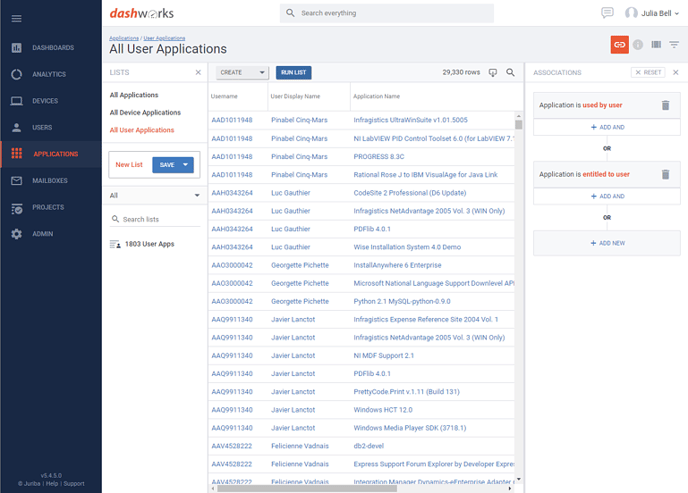Select All User Applications list
The width and height of the screenshot is (688, 493).
pyautogui.click(x=142, y=130)
